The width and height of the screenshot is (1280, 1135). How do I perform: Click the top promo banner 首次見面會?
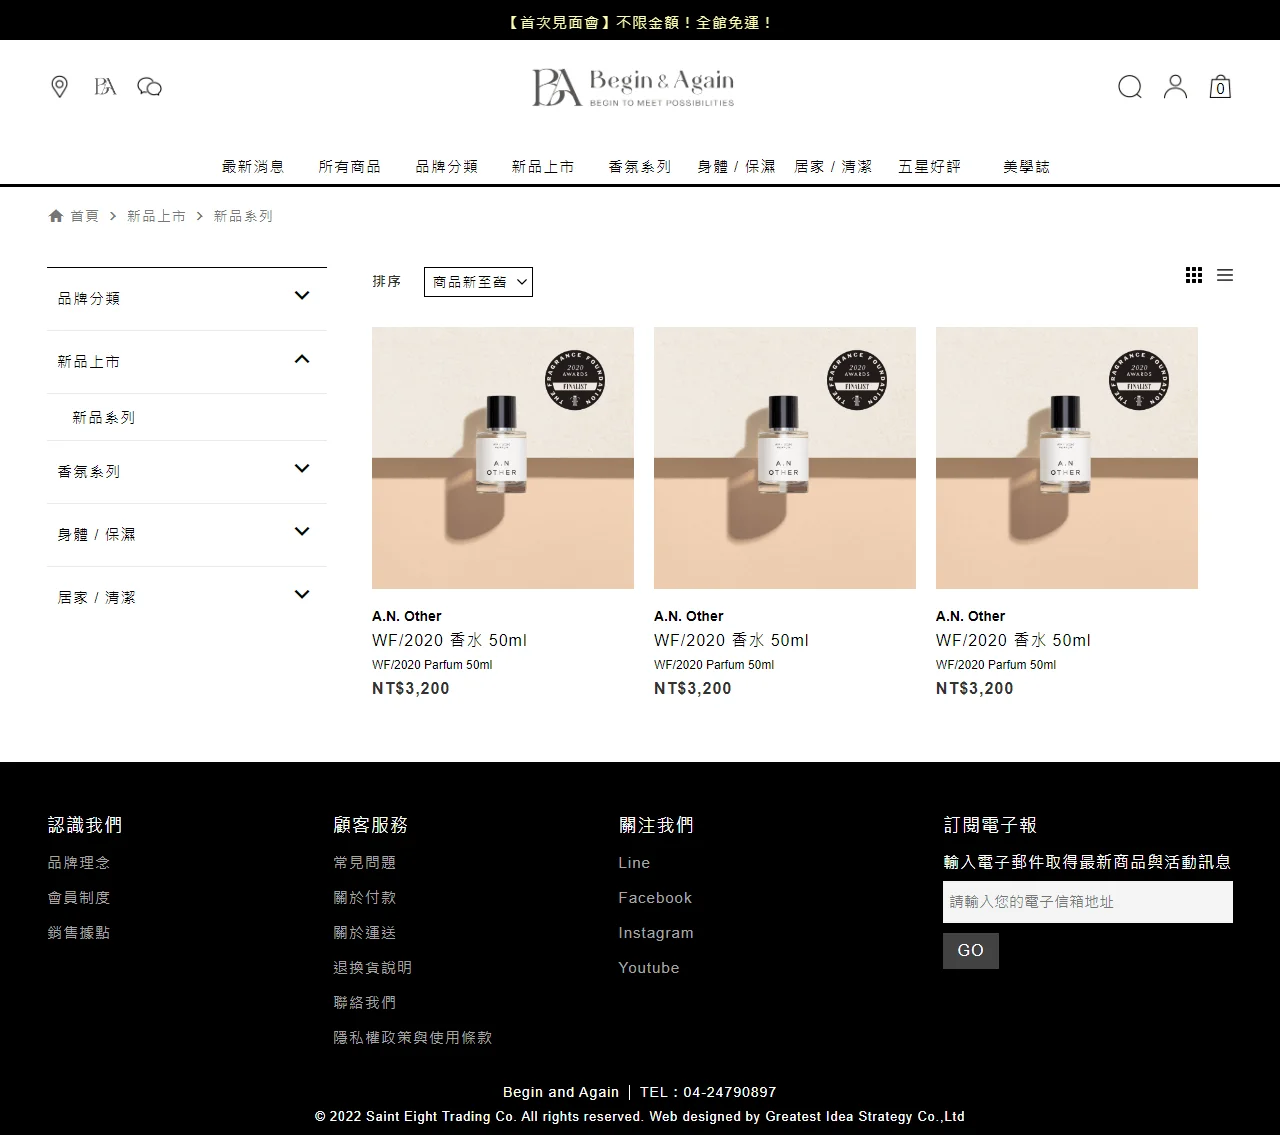tap(640, 22)
